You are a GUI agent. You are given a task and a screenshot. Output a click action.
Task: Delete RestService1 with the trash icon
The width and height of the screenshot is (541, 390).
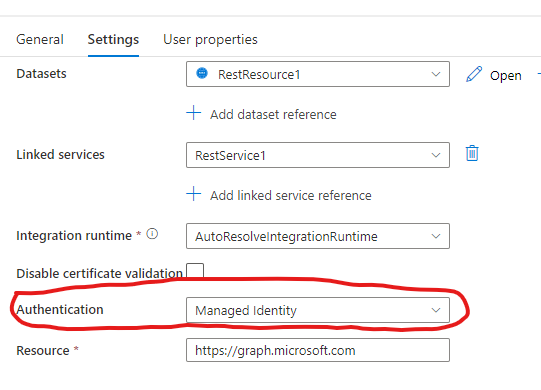pyautogui.click(x=472, y=153)
